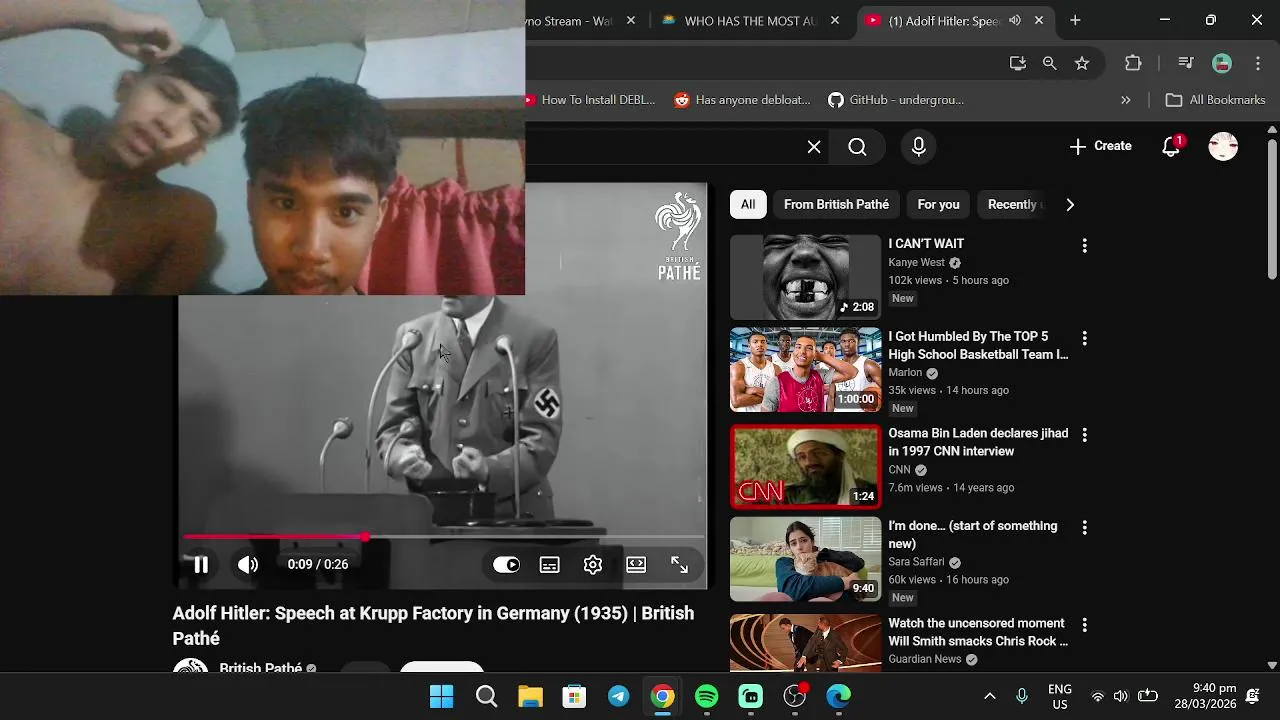
Task: Open more options for the Sara Saffari video
Action: click(x=1084, y=527)
